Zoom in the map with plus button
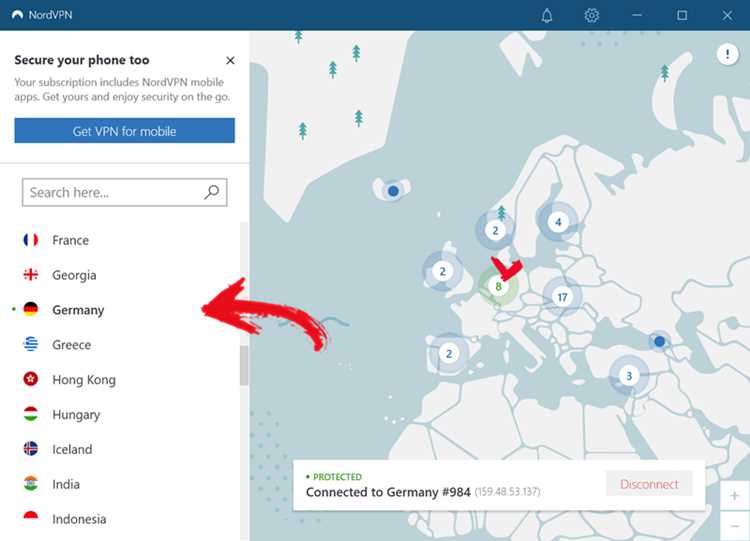 click(x=735, y=496)
